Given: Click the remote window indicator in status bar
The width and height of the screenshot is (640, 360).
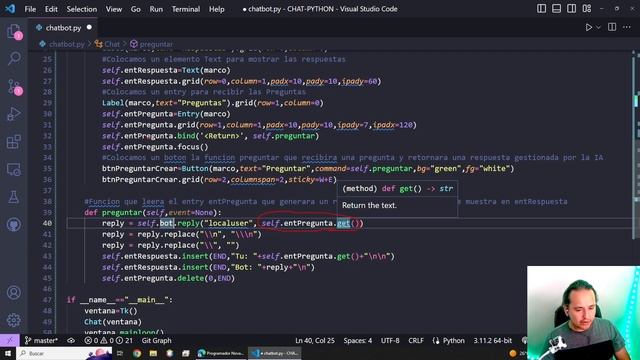Looking at the screenshot, I should [9, 340].
